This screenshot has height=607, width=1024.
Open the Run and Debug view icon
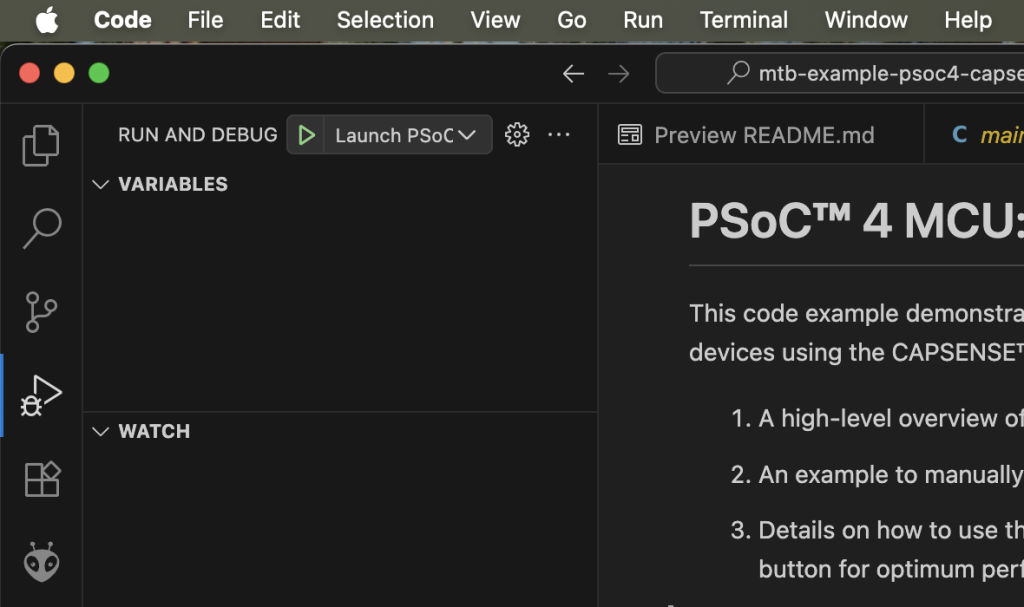point(41,395)
